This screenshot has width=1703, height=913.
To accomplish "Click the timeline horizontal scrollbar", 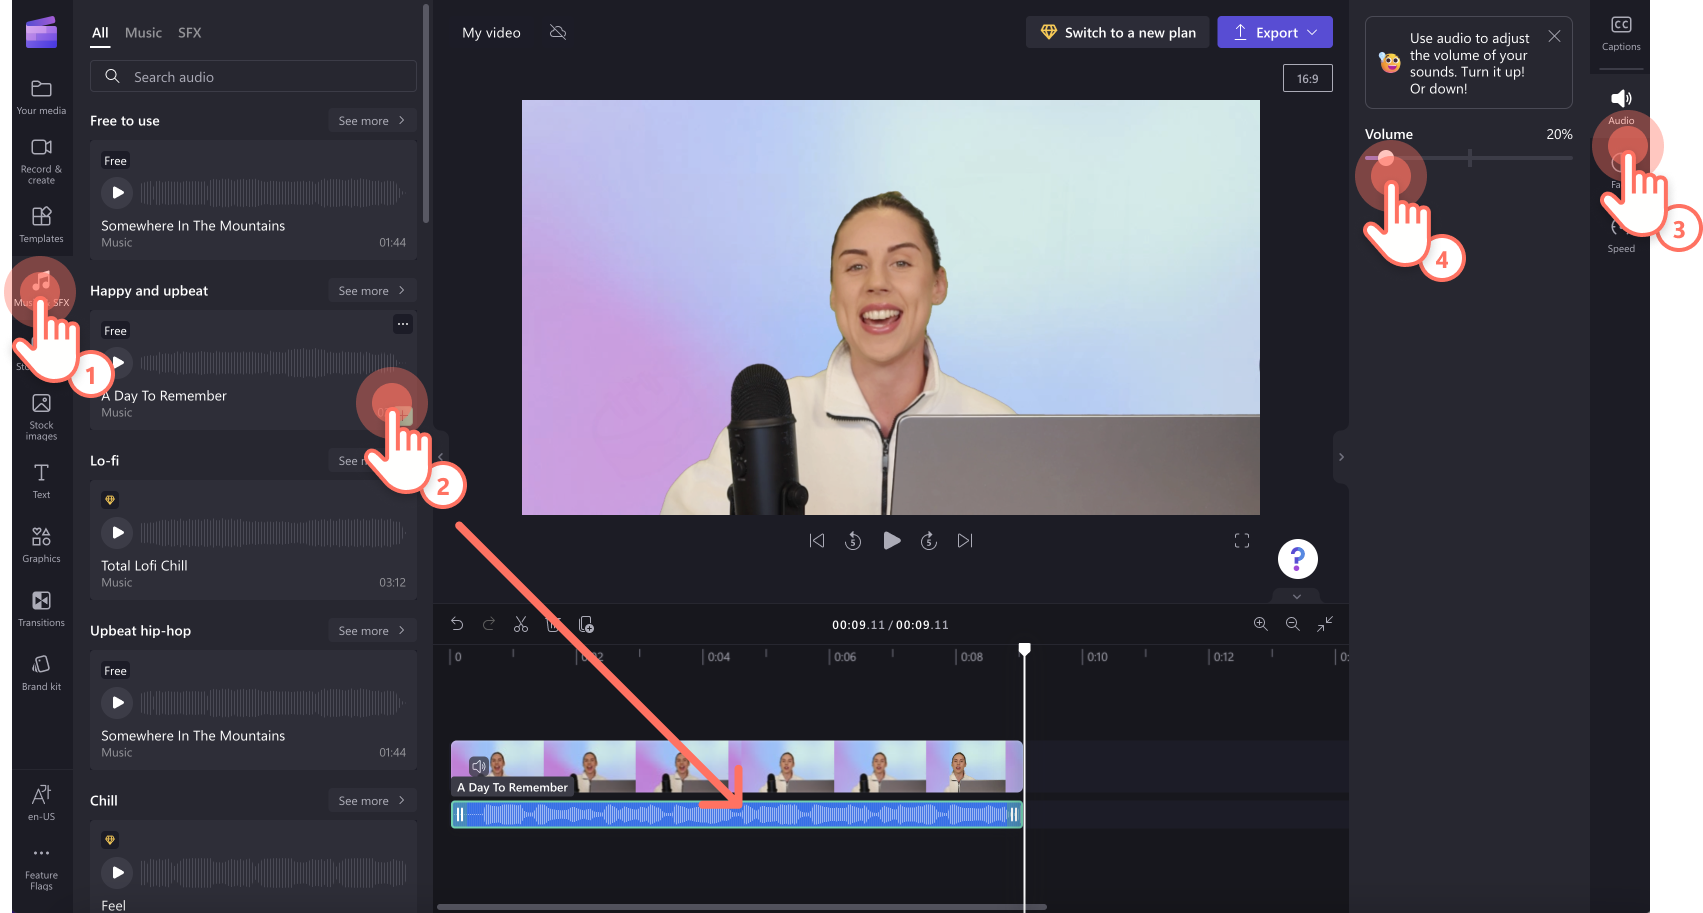I will [742, 907].
